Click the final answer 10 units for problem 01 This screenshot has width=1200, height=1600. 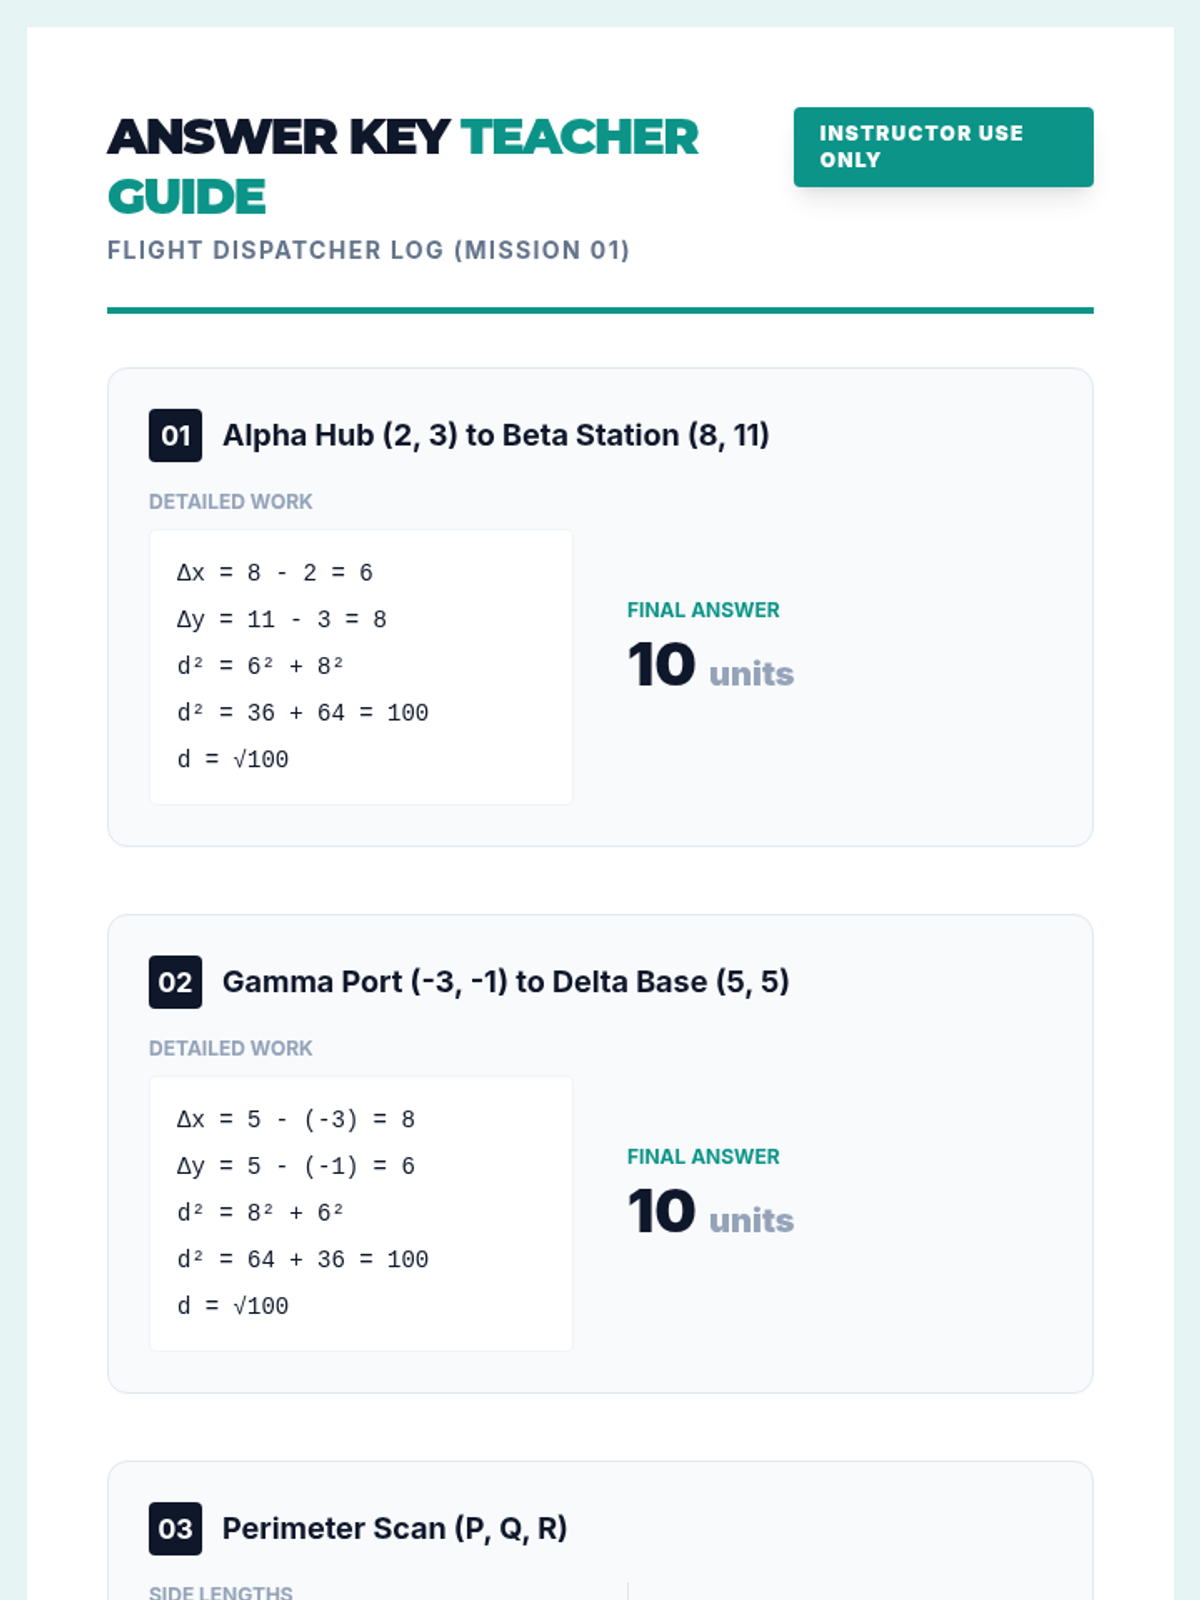pos(711,665)
